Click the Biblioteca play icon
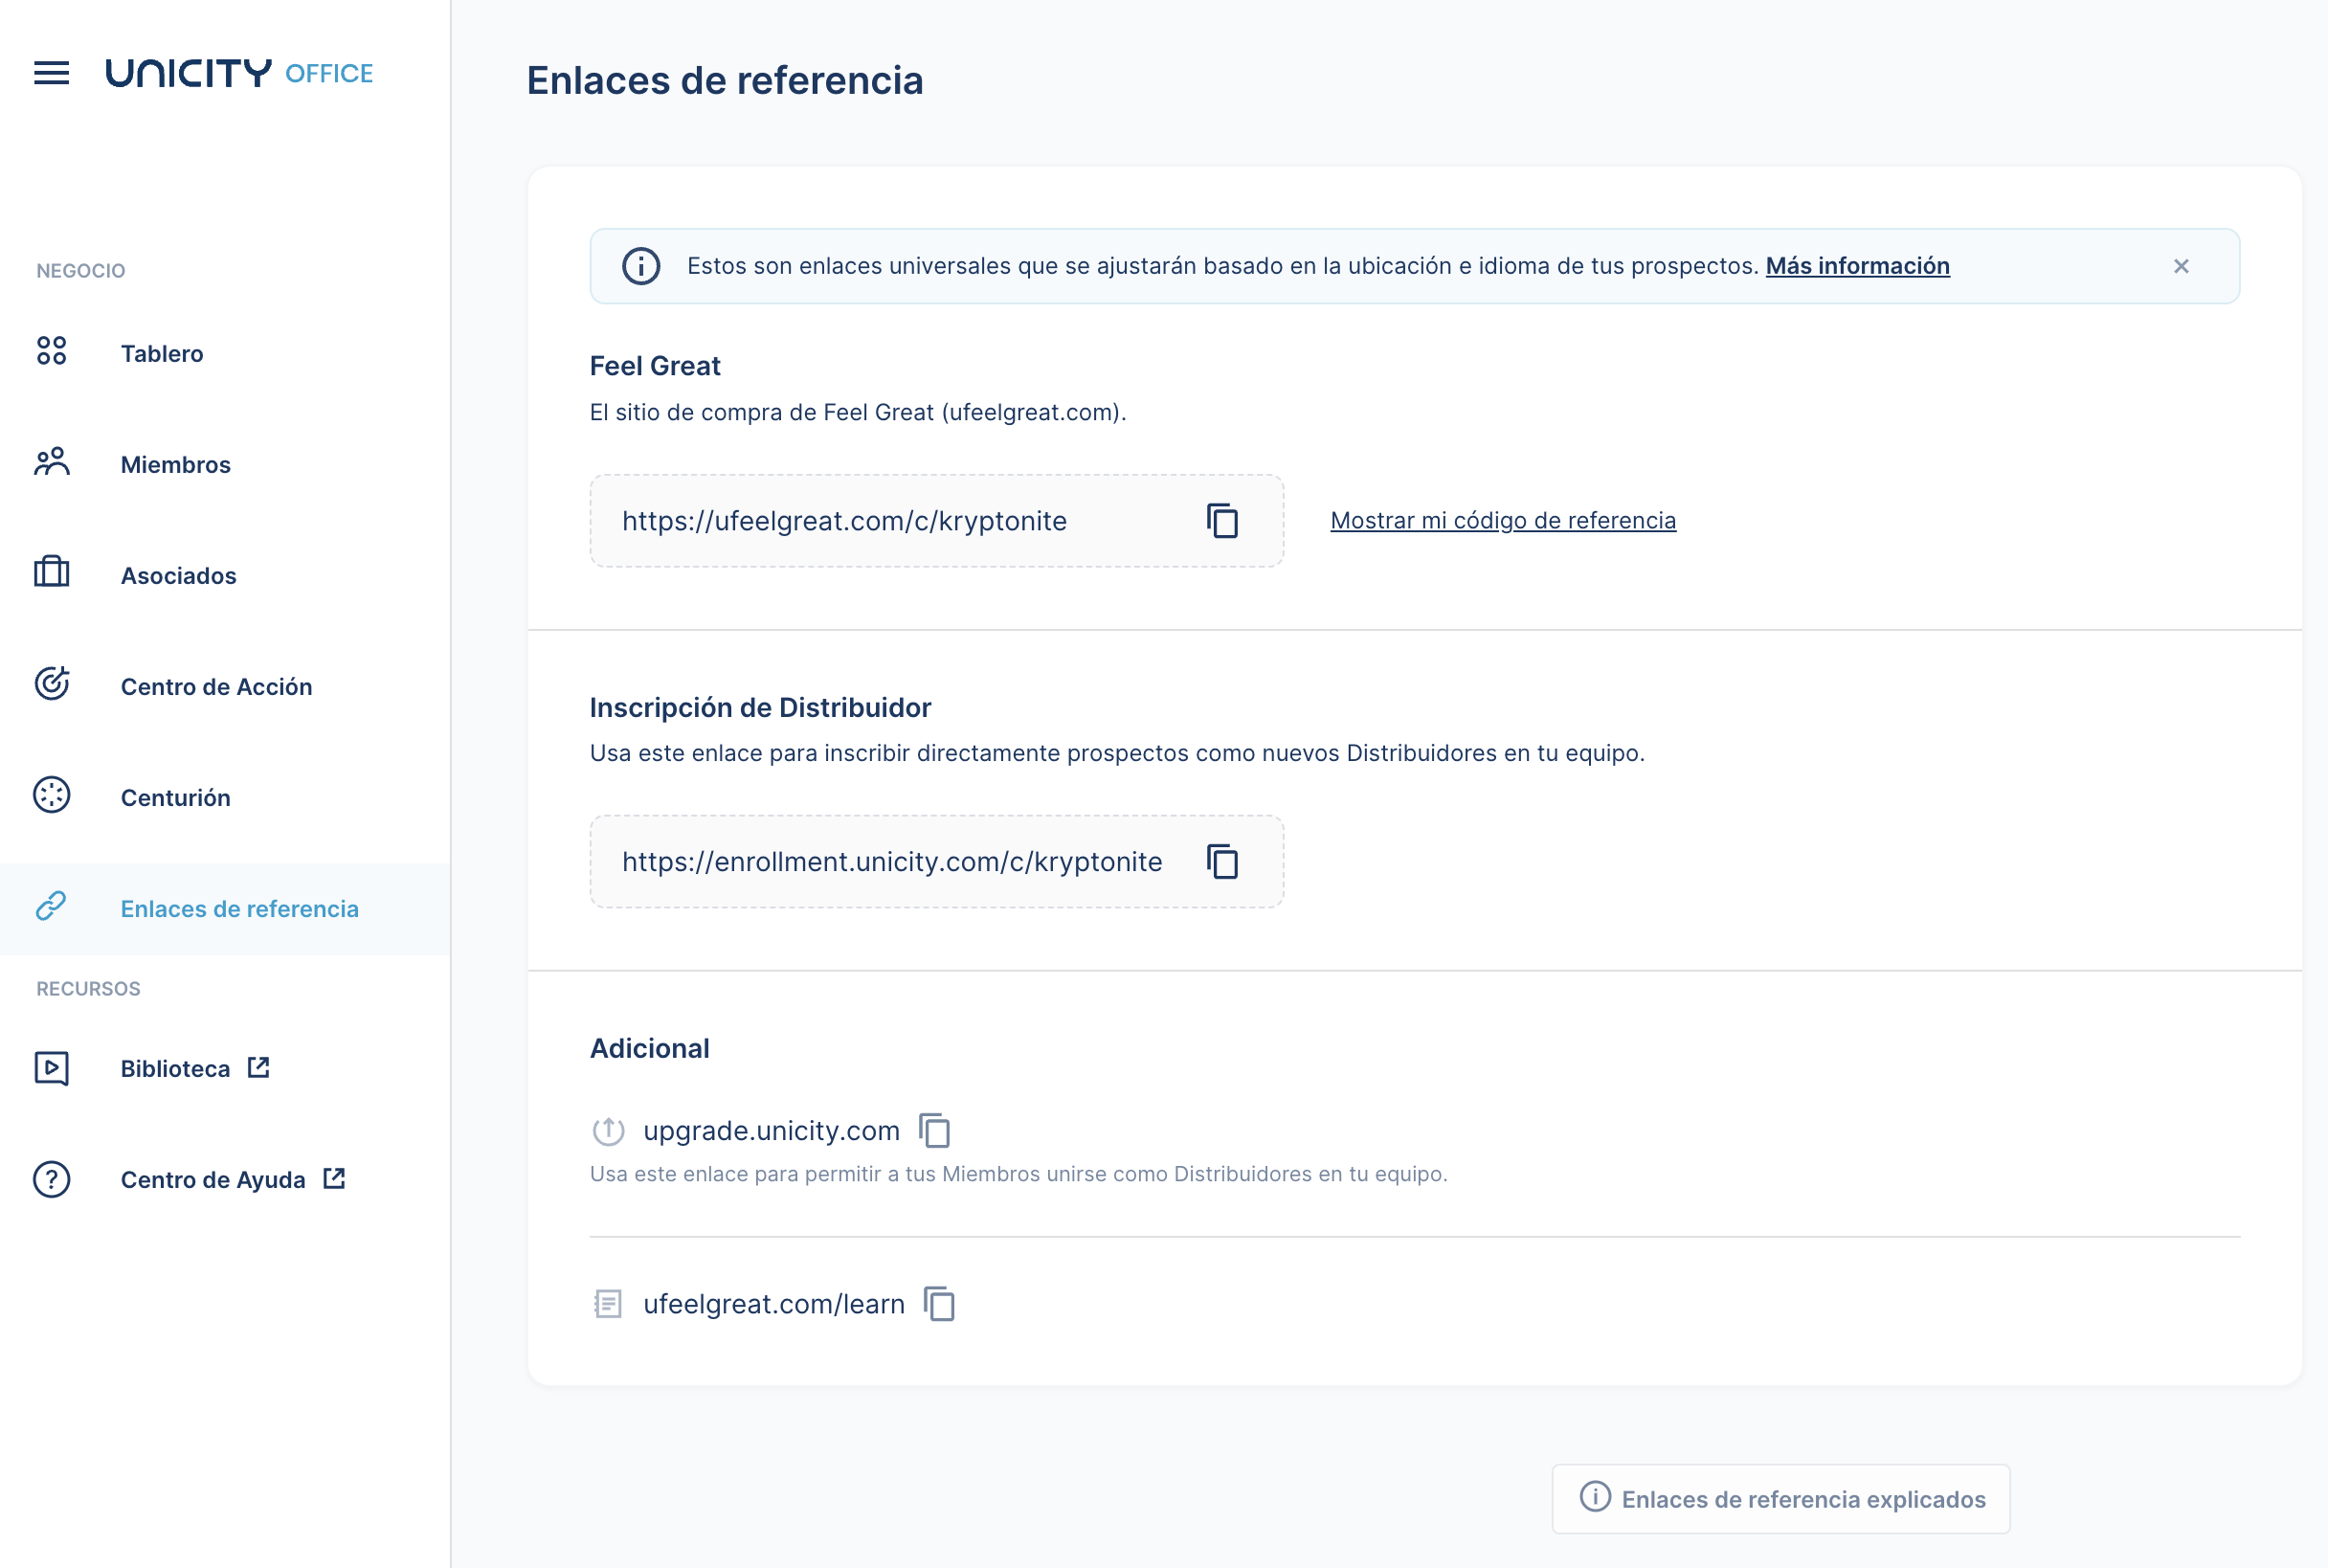This screenshot has width=2328, height=1568. [51, 1068]
